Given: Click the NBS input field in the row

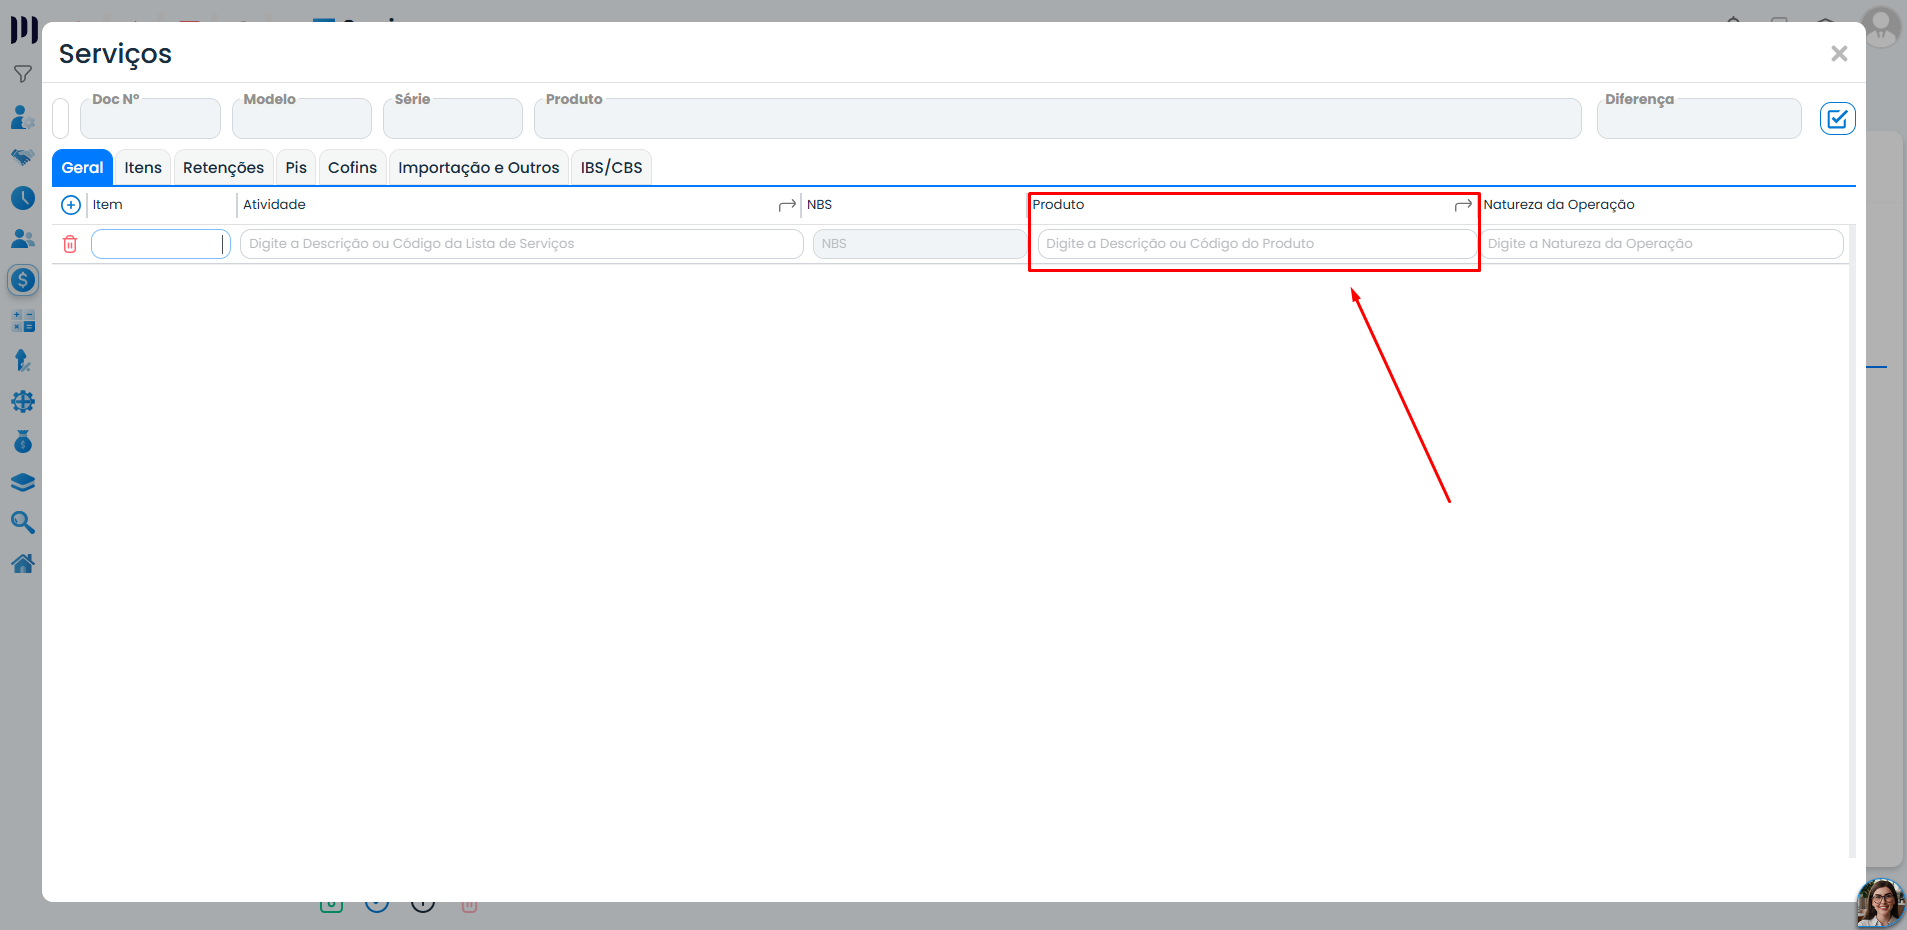Looking at the screenshot, I should pos(919,244).
